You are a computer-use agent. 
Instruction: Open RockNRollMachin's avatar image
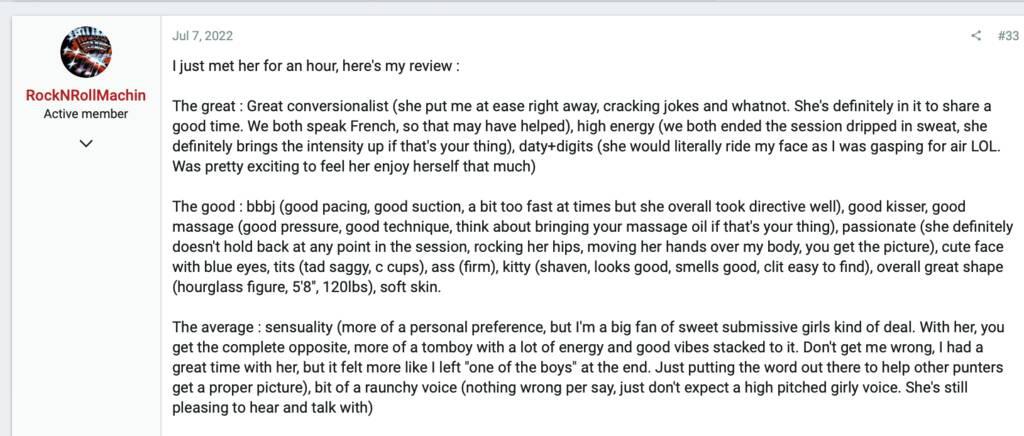(86, 52)
